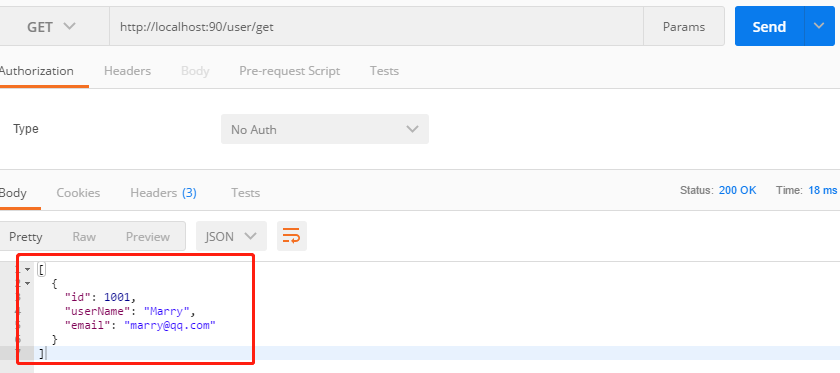Click the "id": 1001 line
Screen dimensions: 840x373
pyautogui.click(x=101, y=297)
